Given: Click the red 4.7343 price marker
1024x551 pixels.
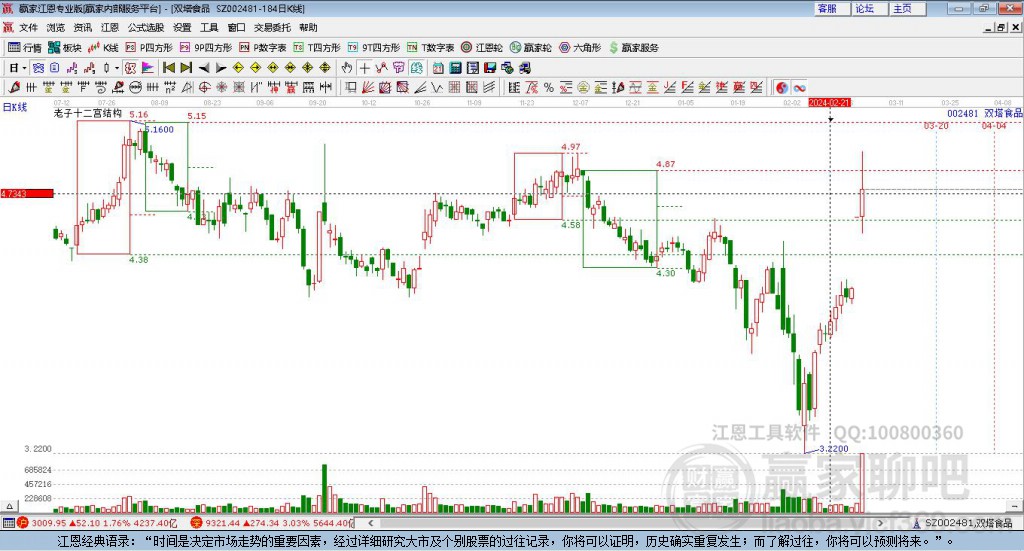Looking at the screenshot, I should (x=27, y=194).
